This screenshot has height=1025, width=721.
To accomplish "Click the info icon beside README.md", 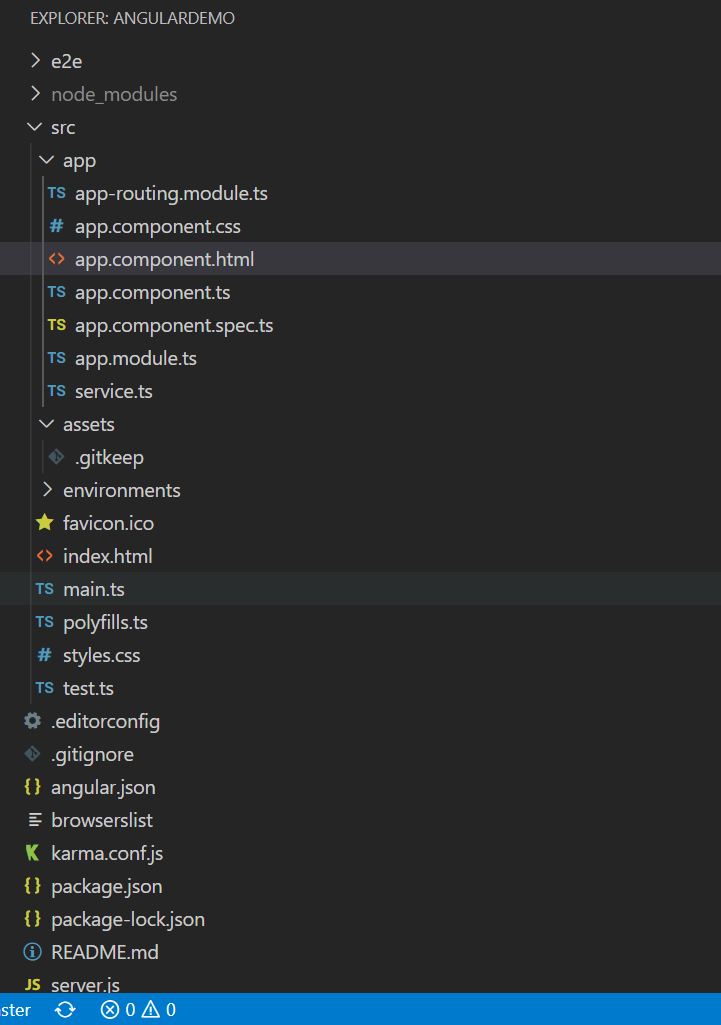I will point(31,952).
